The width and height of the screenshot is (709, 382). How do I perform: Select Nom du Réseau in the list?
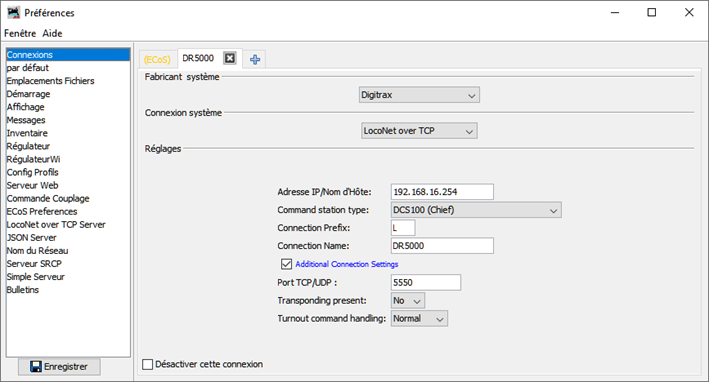click(68, 251)
